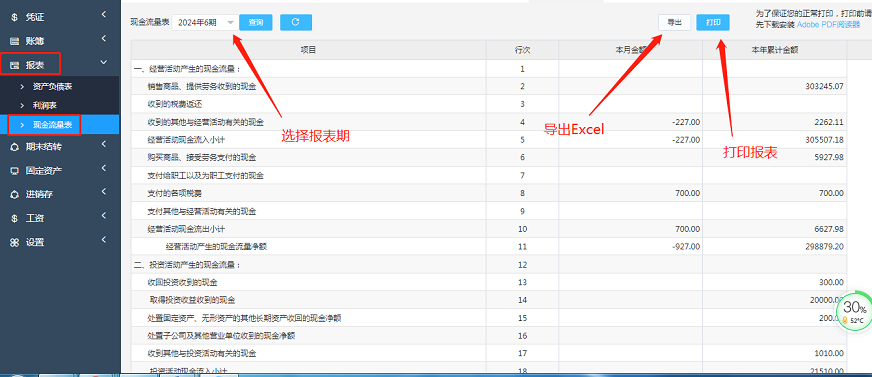872x377 pixels.
Task: Open the 固定资产 sidebar section
Action: [60, 171]
